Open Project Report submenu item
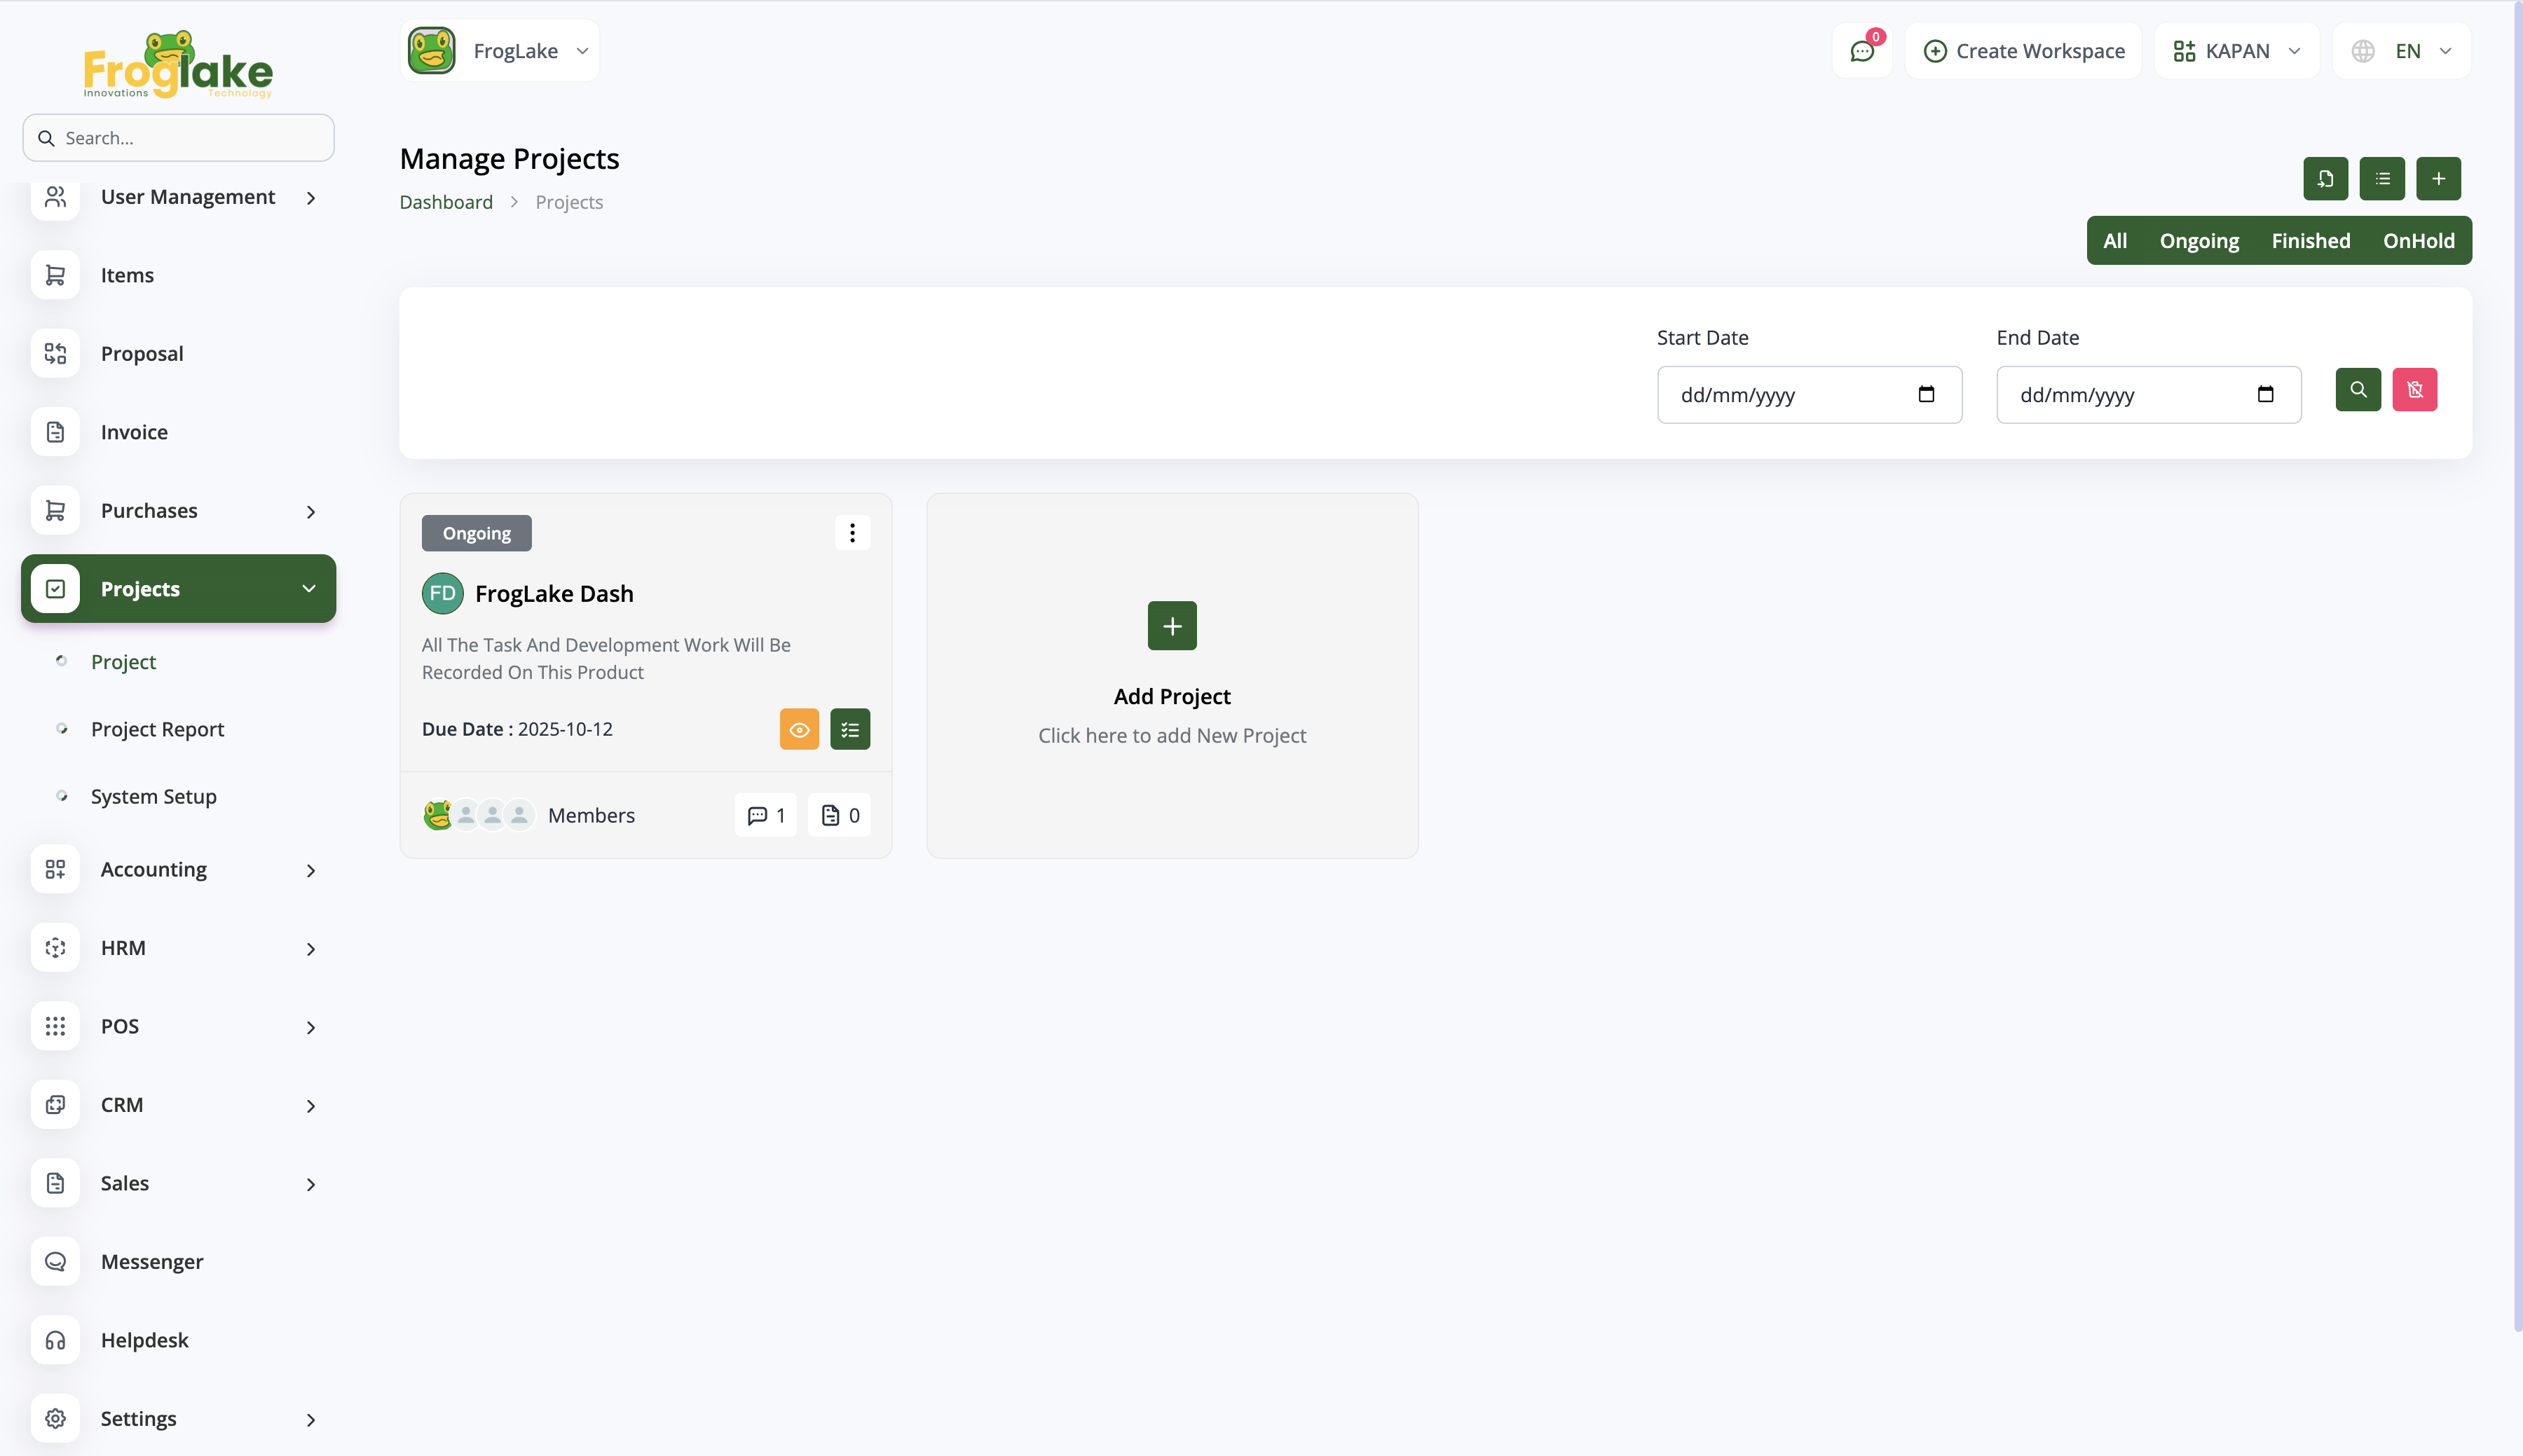Viewport: 2523px width, 1456px height. point(157,729)
